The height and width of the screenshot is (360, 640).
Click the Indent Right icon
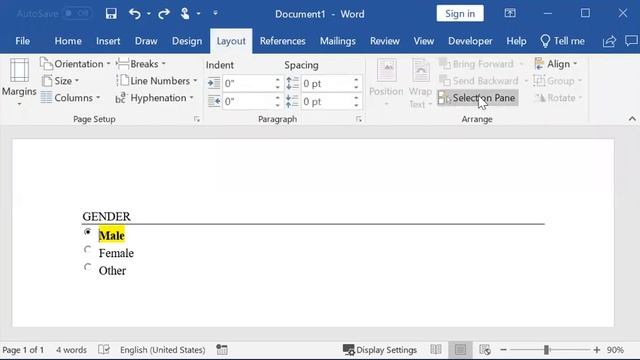coord(214,101)
